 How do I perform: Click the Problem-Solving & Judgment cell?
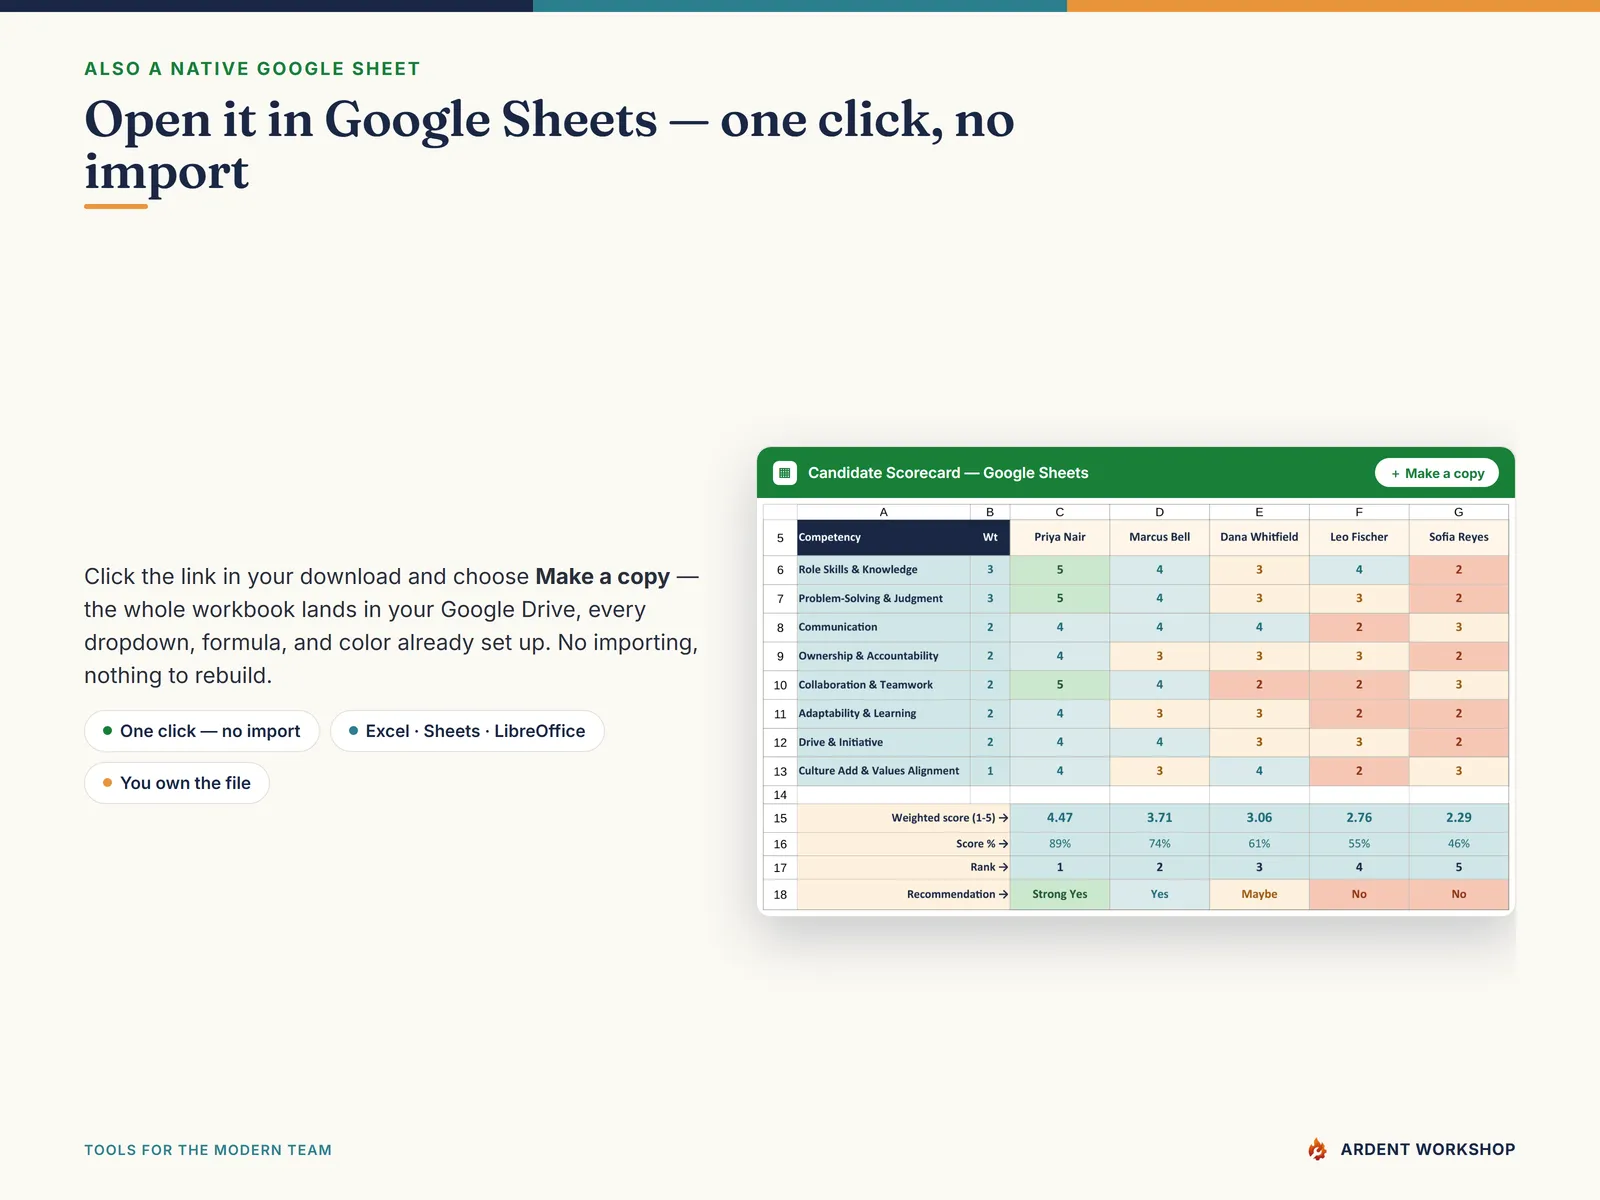point(883,599)
